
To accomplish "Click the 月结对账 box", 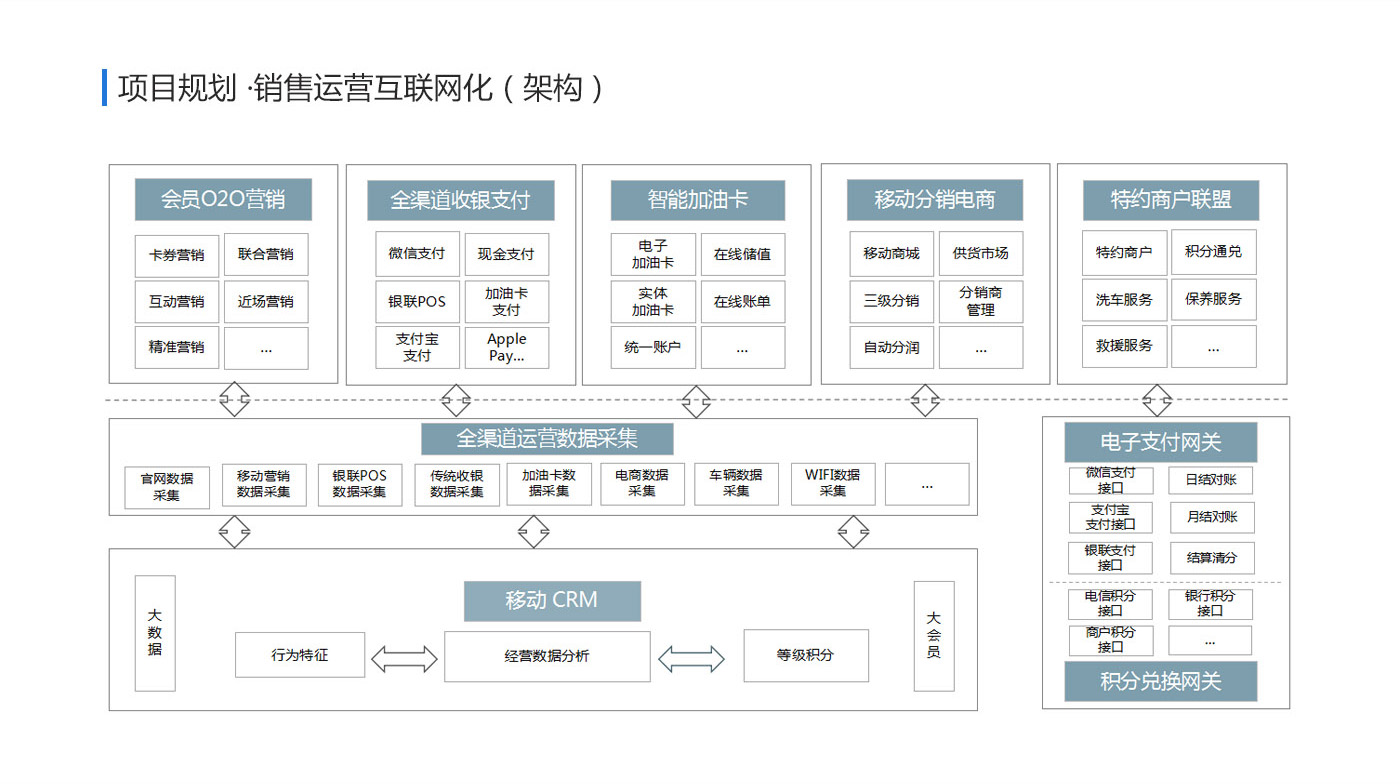I will [1211, 517].
